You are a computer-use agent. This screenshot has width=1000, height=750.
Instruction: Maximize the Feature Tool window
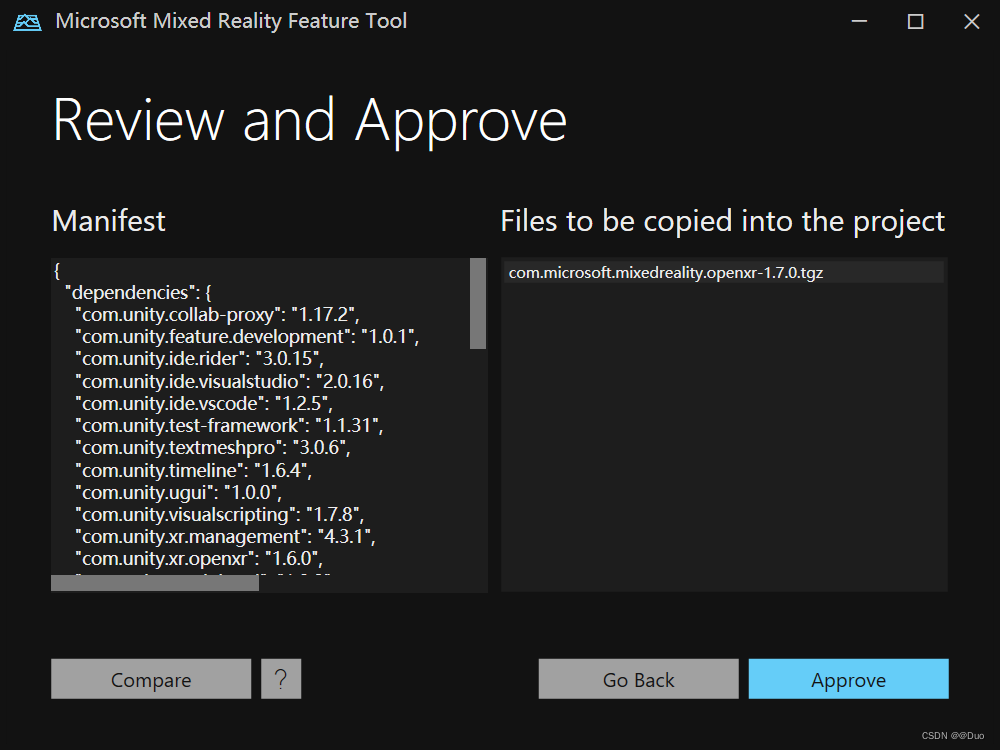tap(915, 22)
